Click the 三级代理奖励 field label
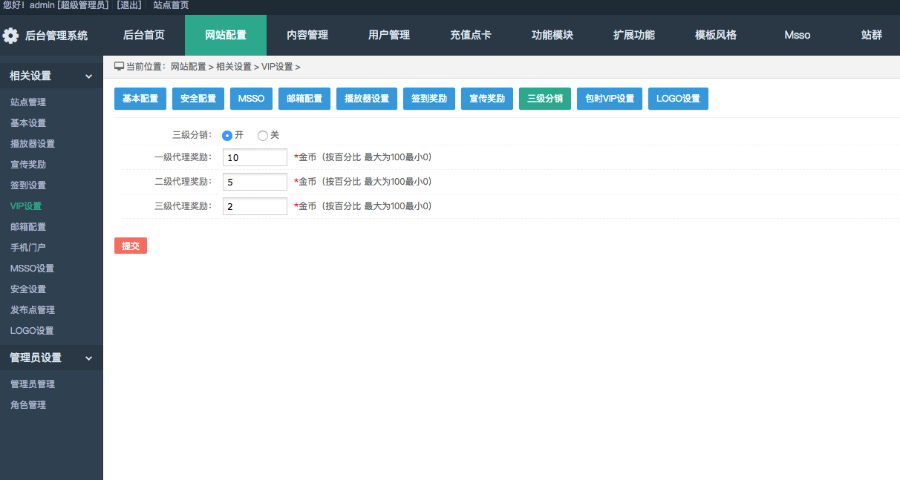 [x=183, y=206]
